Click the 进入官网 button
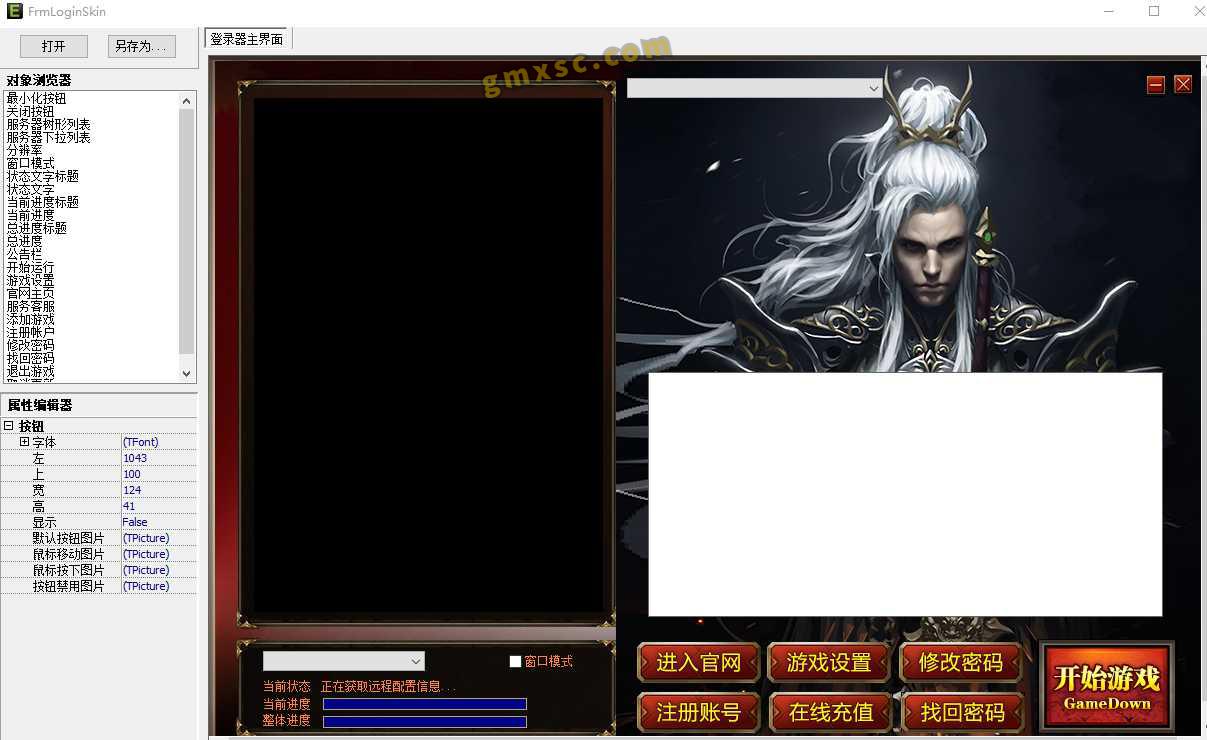This screenshot has height=740, width=1207. tap(698, 662)
